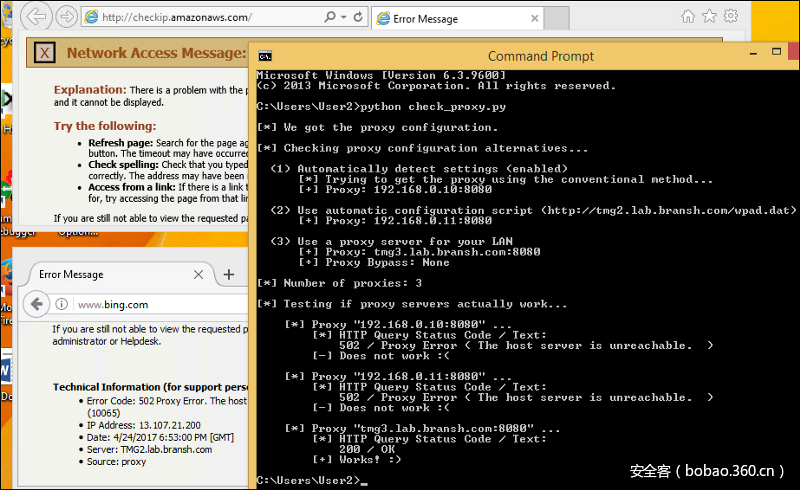
Task: Click the search magnifier in IE address bar
Action: tap(332, 18)
